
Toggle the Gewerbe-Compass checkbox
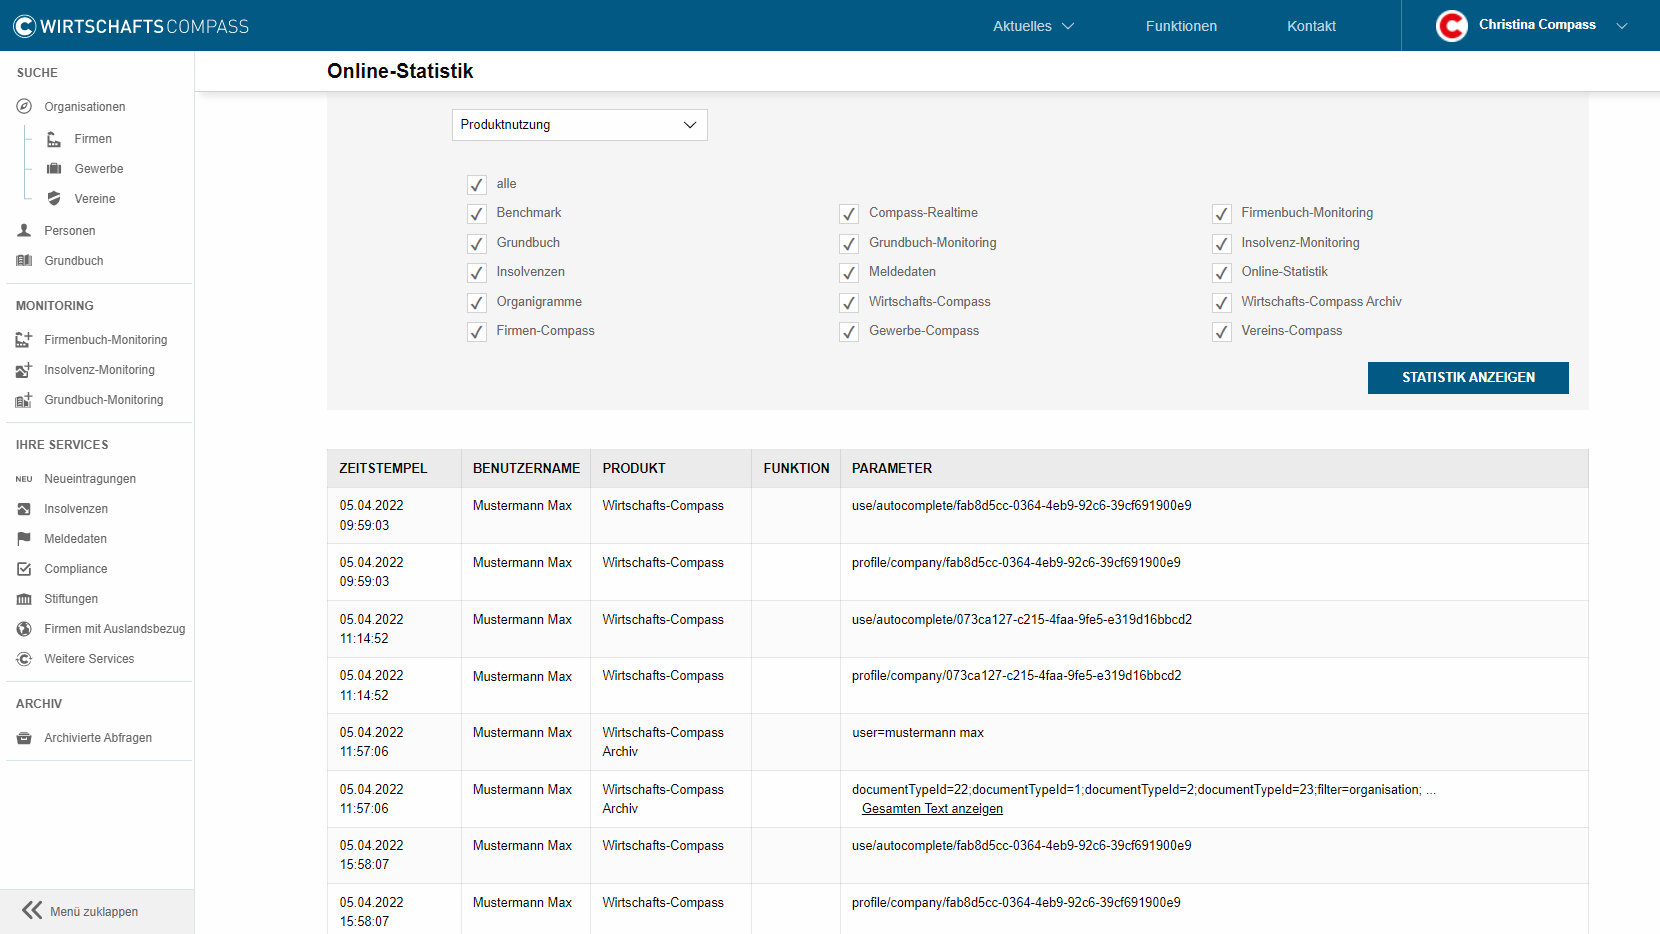coord(849,332)
